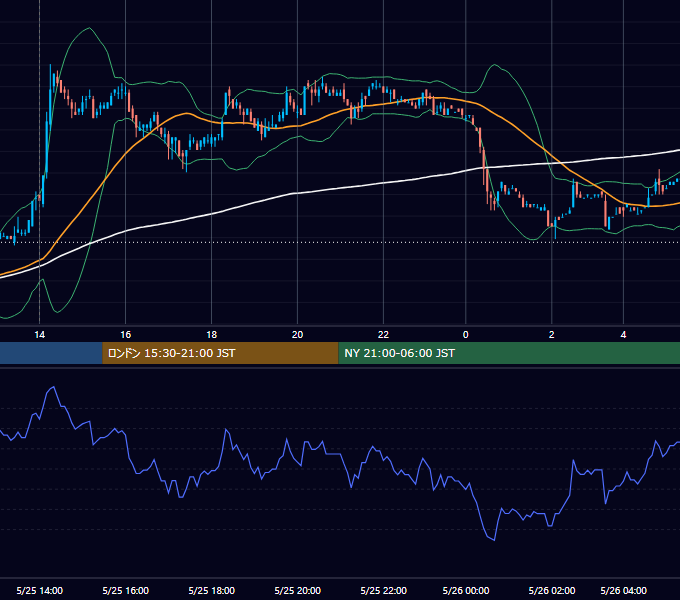Click the 5/25 18:00 date label
Viewport: 680px width, 600px height.
pos(212,590)
